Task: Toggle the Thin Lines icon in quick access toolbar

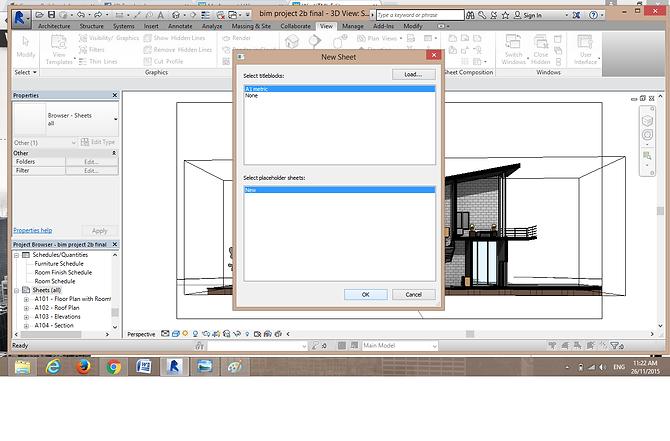Action: click(206, 15)
